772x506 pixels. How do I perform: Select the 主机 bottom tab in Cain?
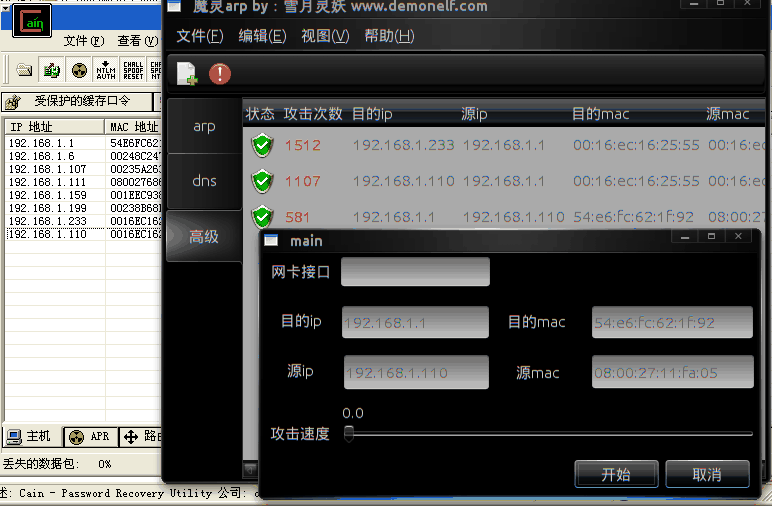click(31, 436)
